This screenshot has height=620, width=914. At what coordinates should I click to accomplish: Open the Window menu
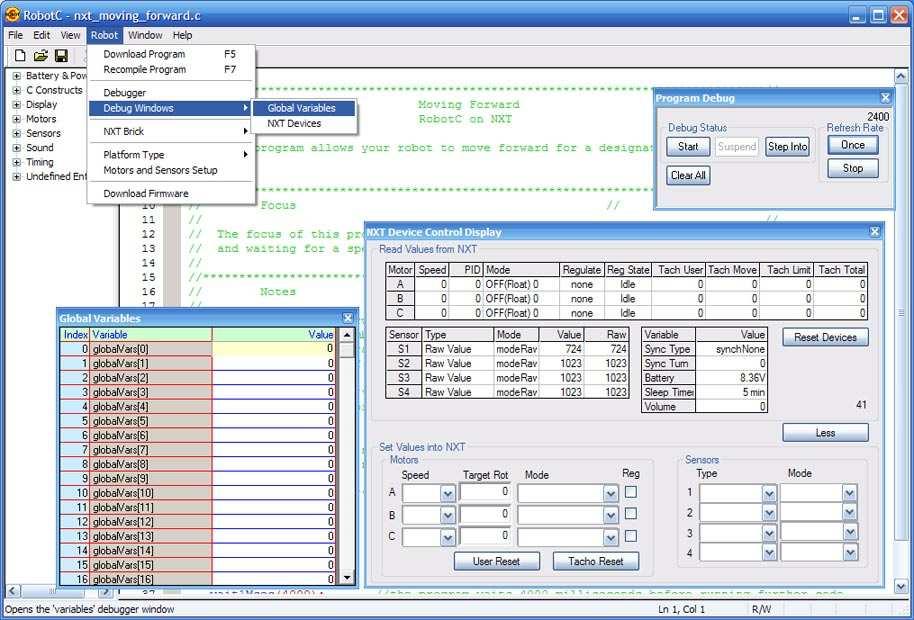pos(145,35)
